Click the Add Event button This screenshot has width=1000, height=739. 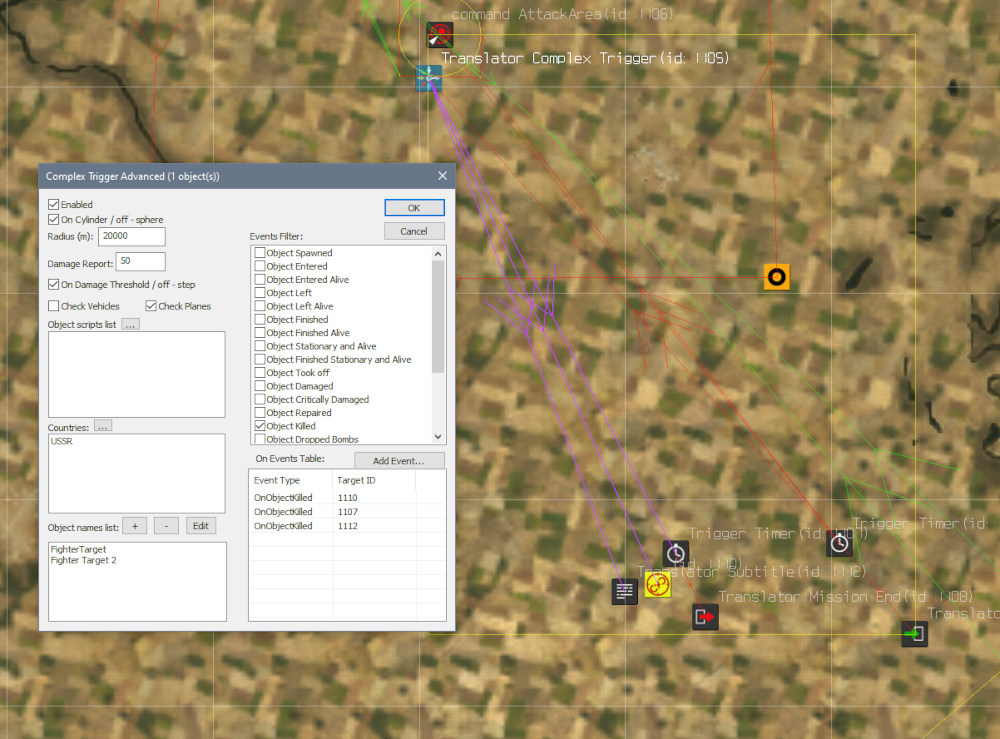coord(399,461)
